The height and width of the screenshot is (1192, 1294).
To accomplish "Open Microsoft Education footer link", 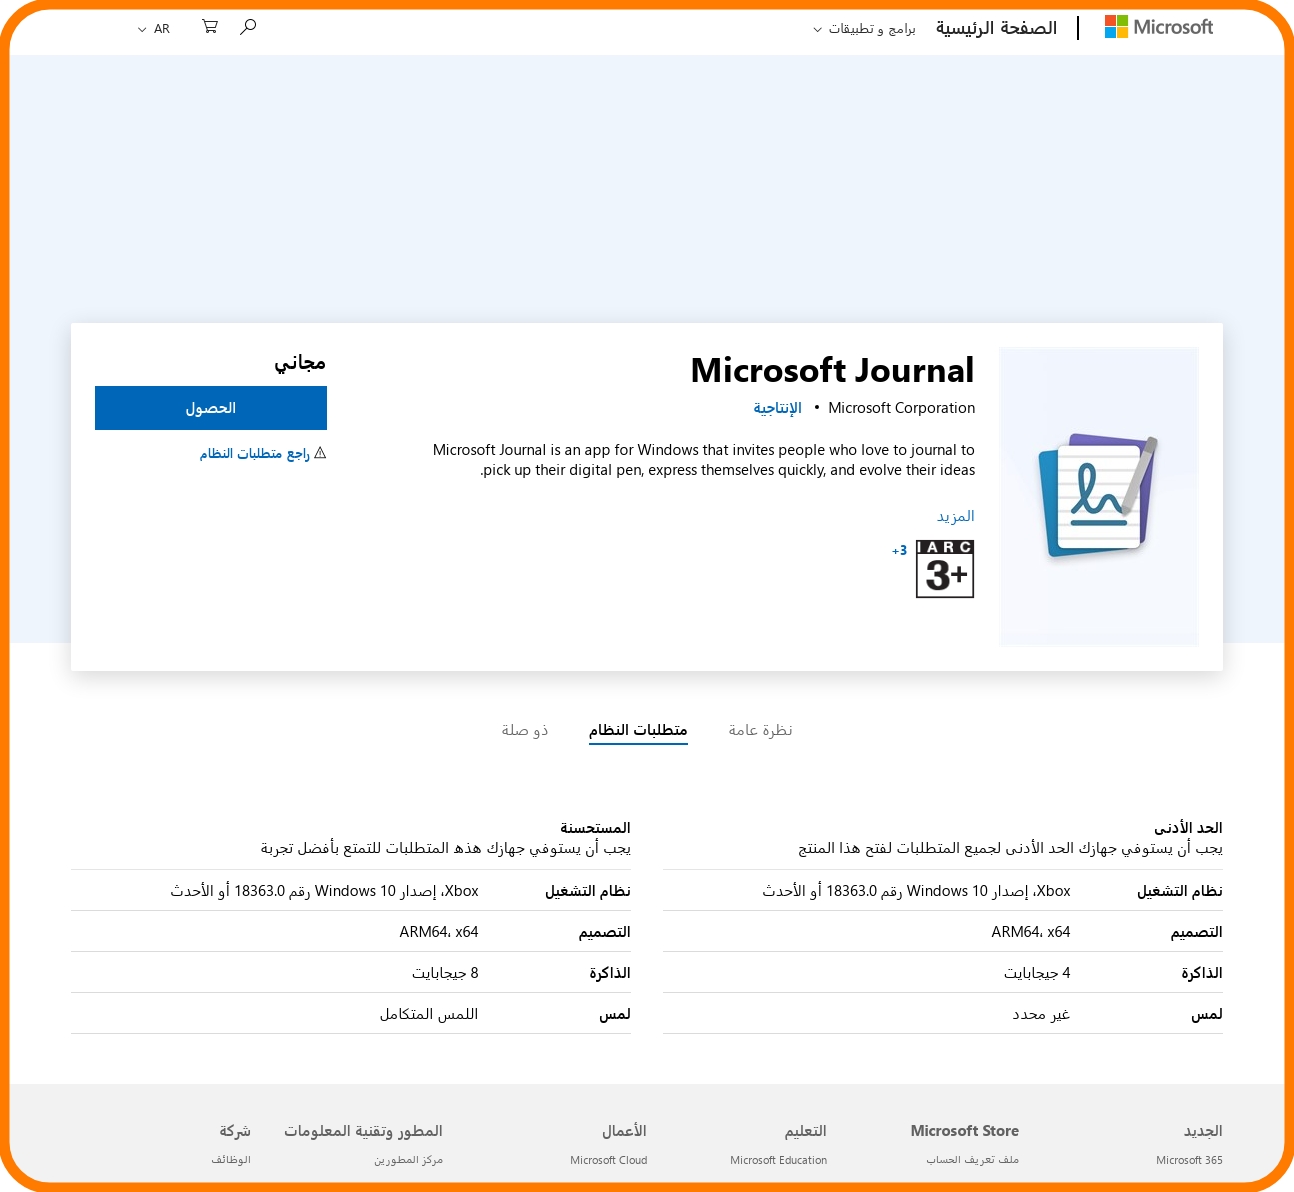I will click(778, 1160).
